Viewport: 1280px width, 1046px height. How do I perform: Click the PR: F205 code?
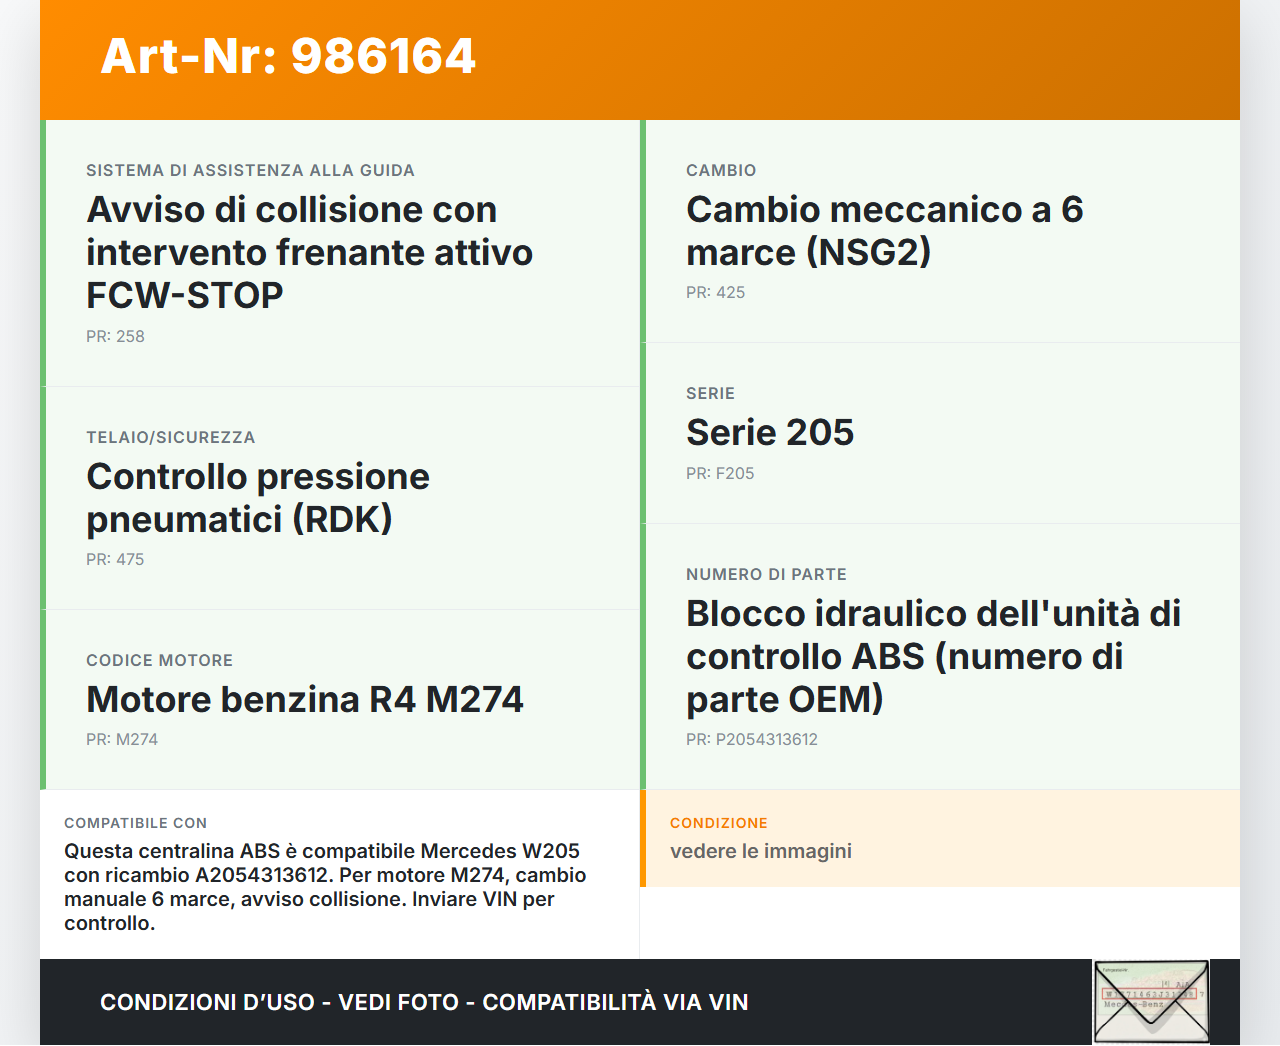pos(720,474)
